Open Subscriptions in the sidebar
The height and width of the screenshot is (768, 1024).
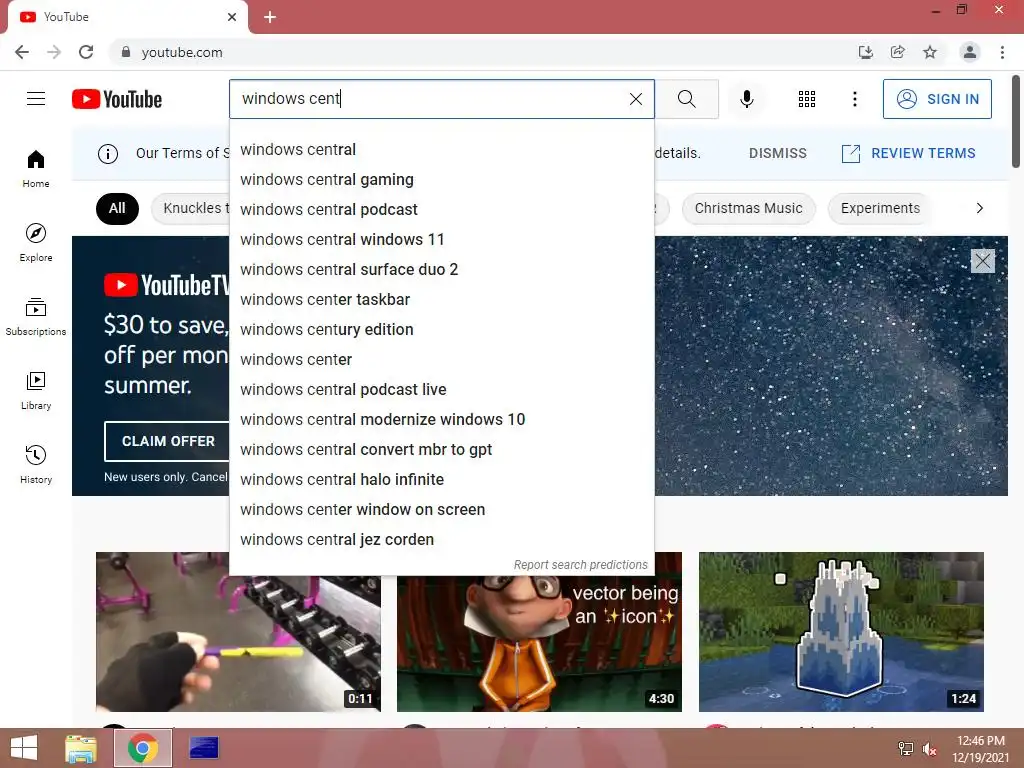[36, 316]
